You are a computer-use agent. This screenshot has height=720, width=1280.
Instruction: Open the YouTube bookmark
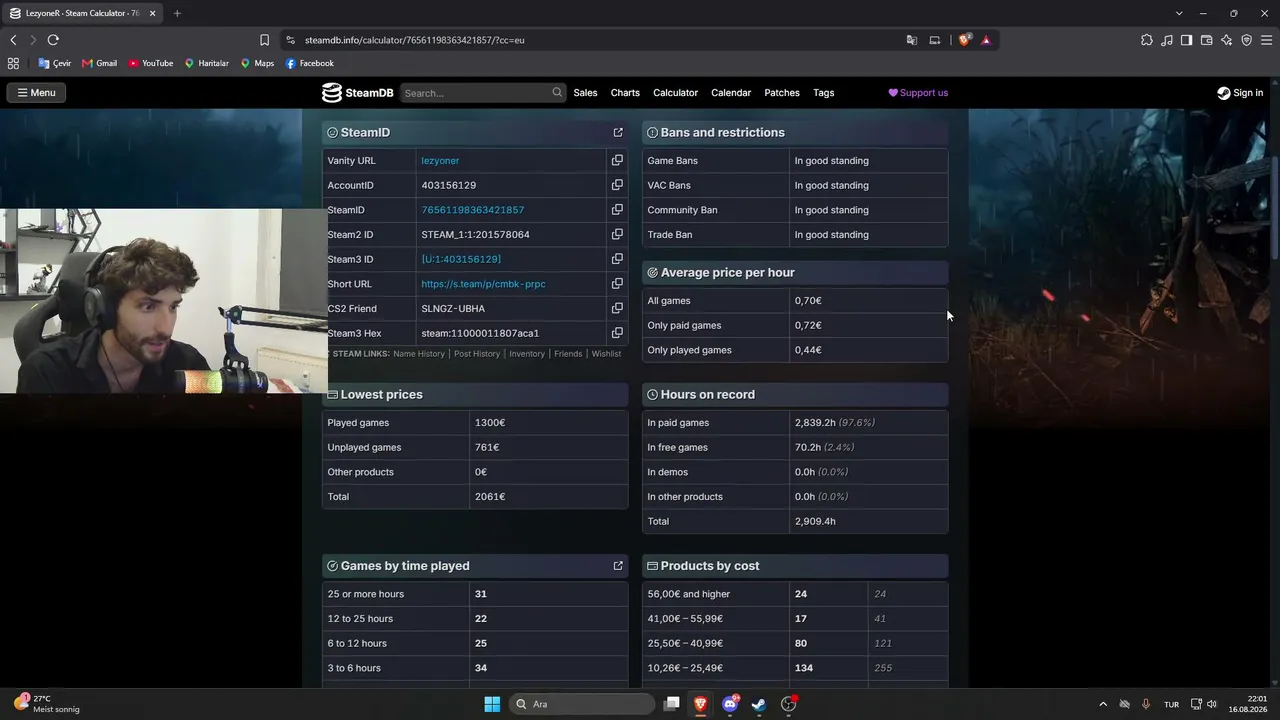point(150,63)
